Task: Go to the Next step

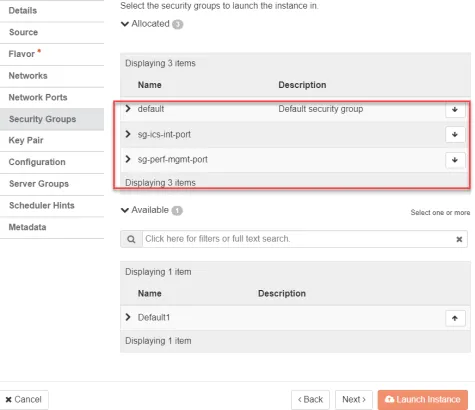Action: [x=354, y=399]
